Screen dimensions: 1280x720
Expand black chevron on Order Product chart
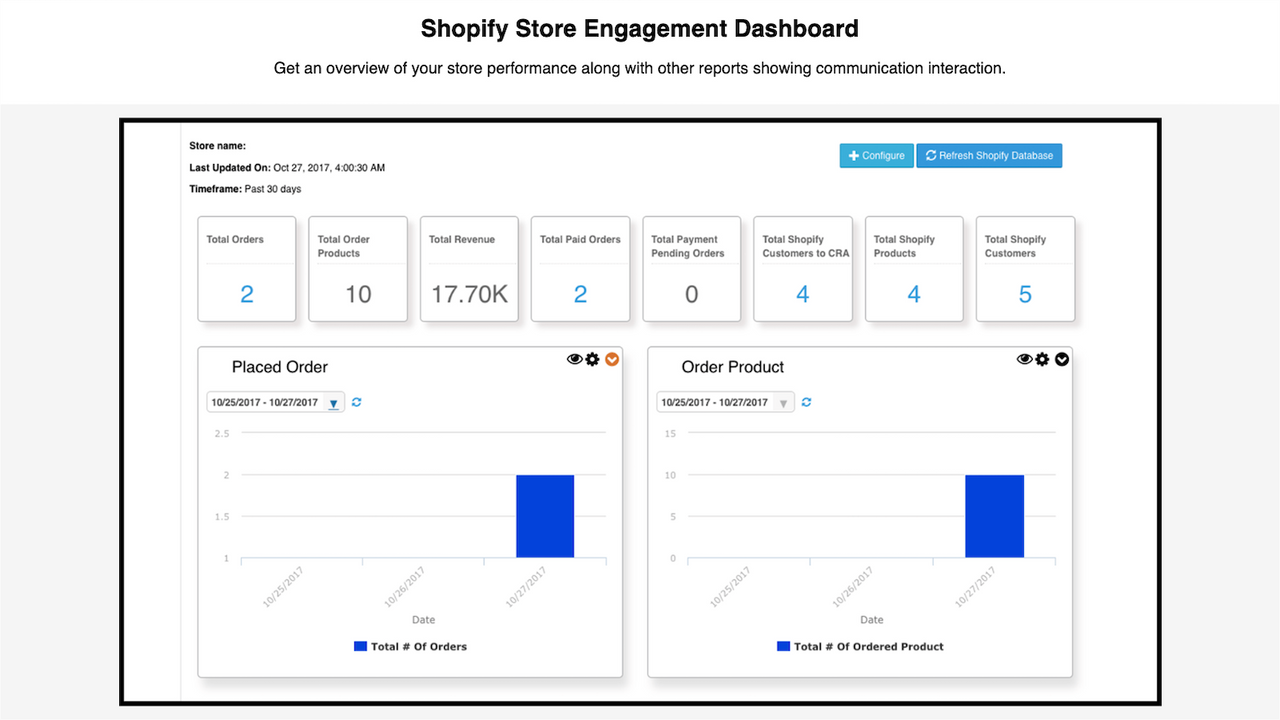point(1062,359)
